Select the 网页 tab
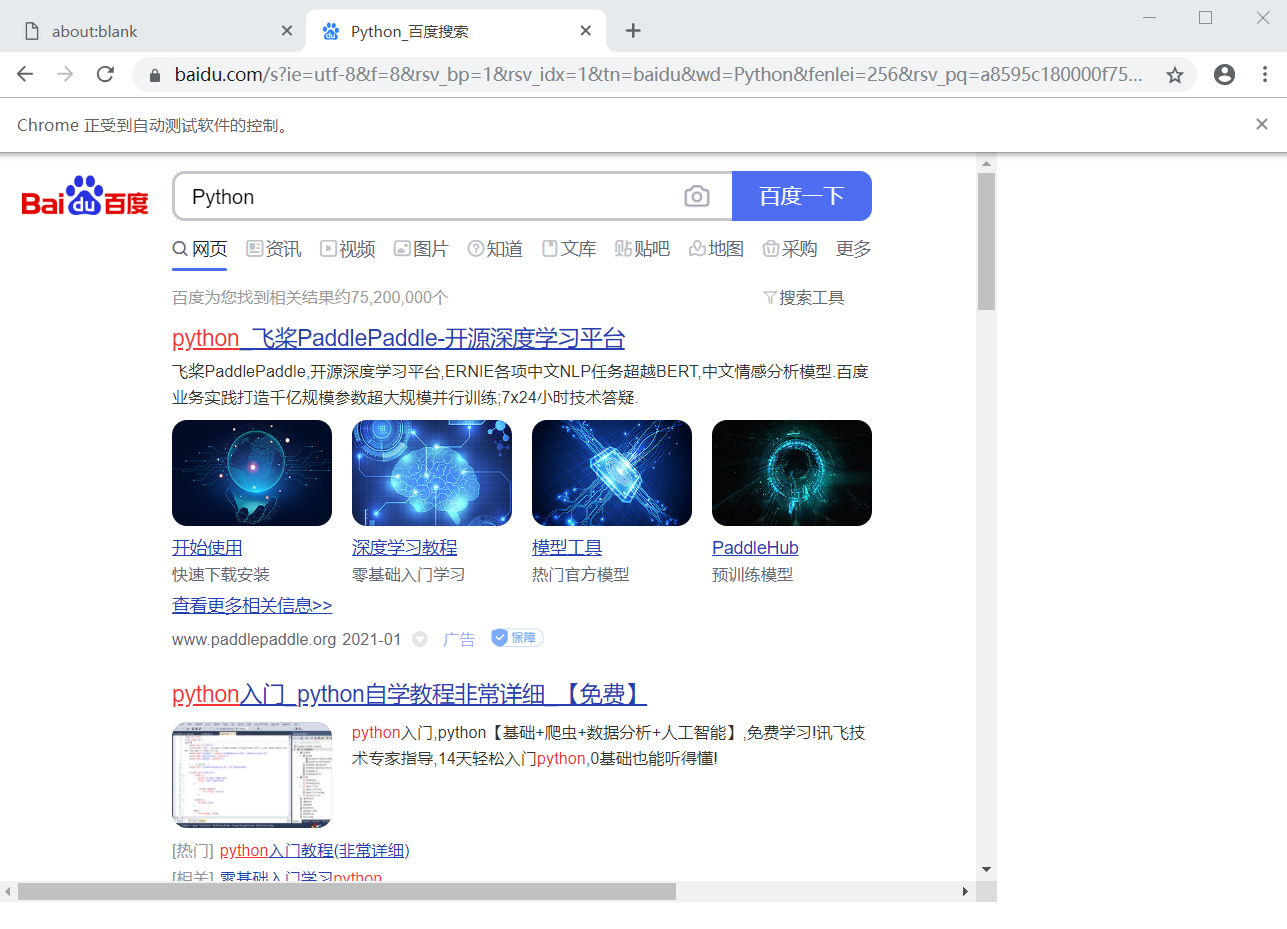Viewport: 1287px width, 929px height. (x=200, y=248)
